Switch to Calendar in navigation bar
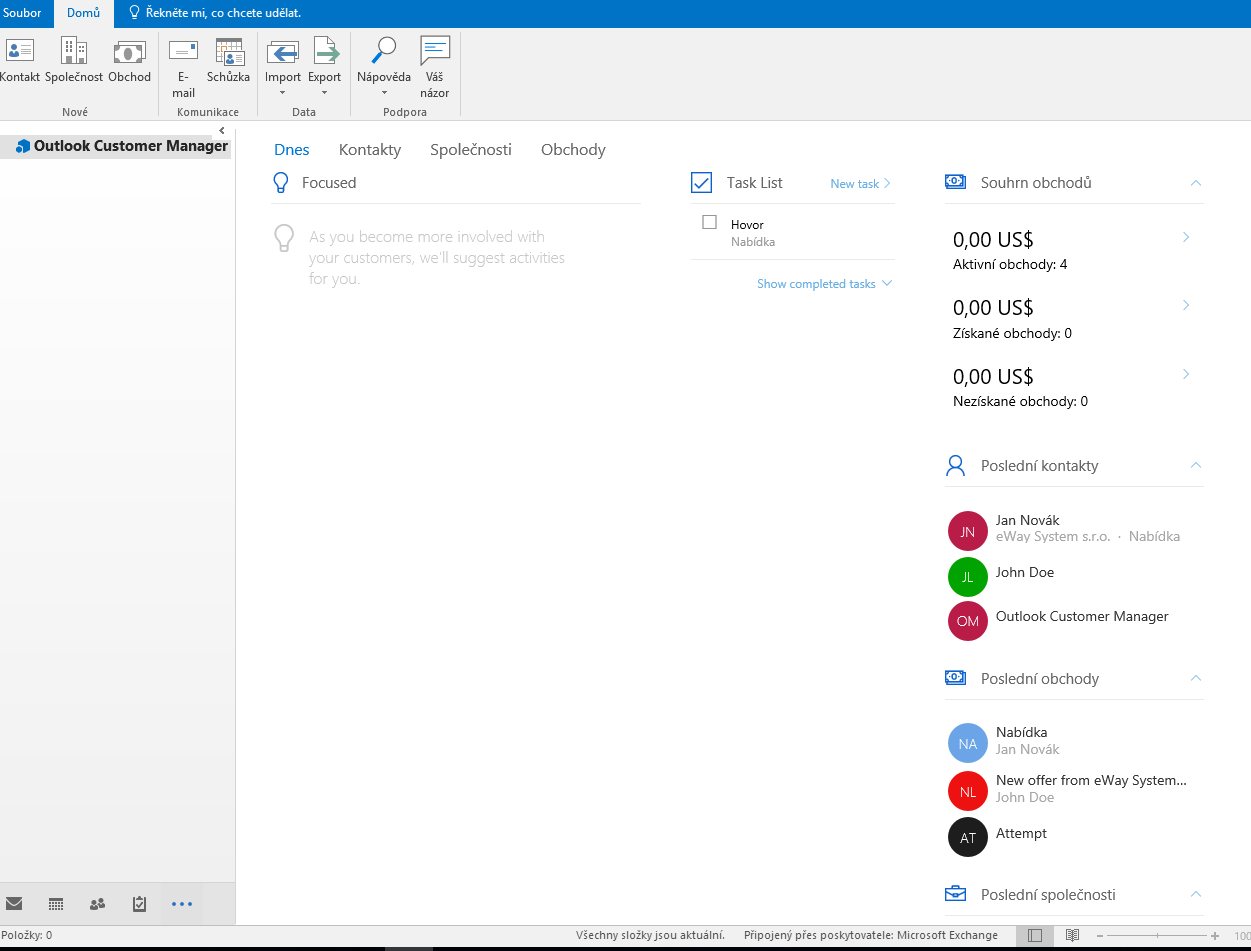This screenshot has height=951, width=1251. coord(56,903)
